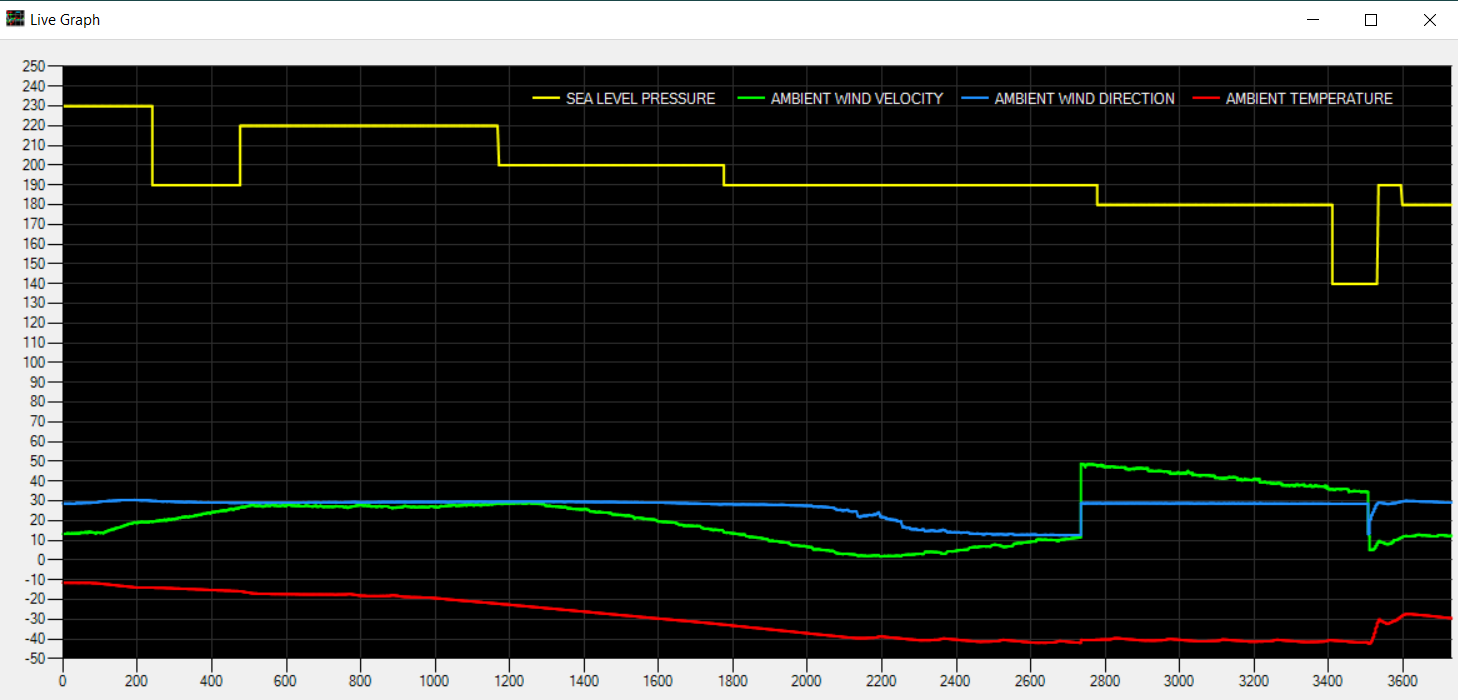This screenshot has width=1458, height=700.
Task: Click the yellow pressure dip at the 140 level
Action: click(x=1355, y=284)
